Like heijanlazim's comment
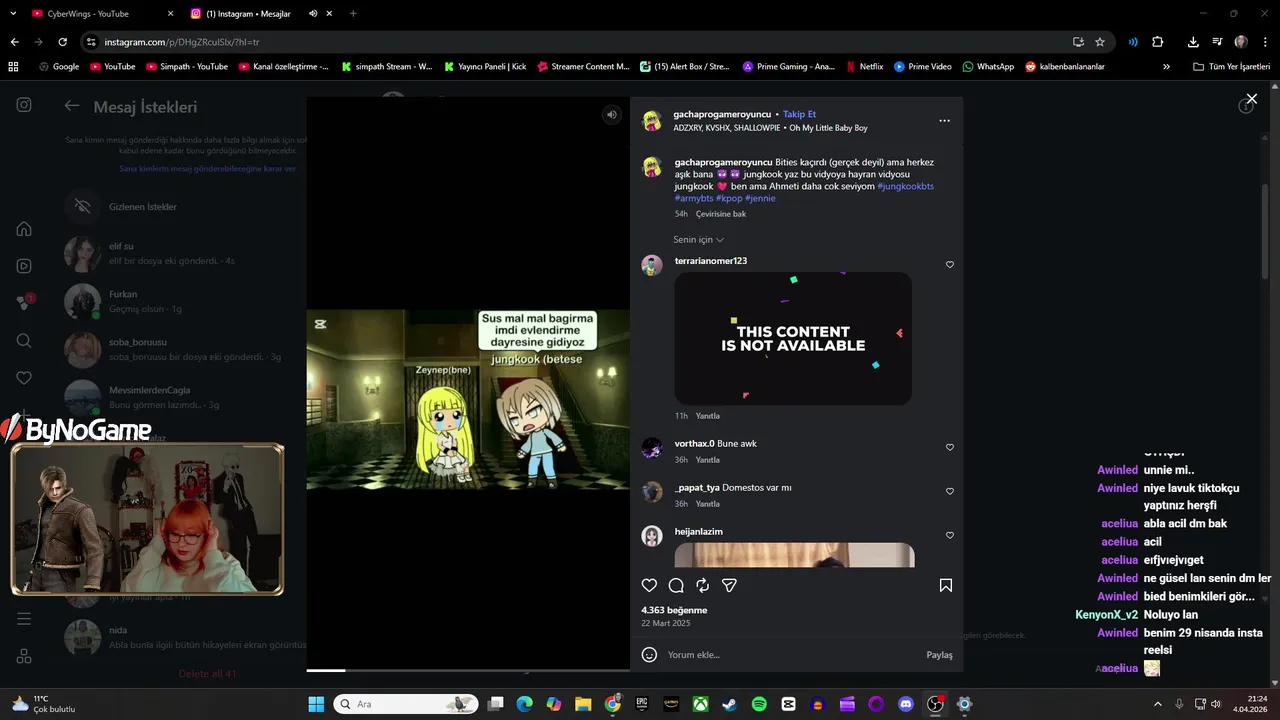Viewport: 1280px width, 720px height. tap(950, 535)
